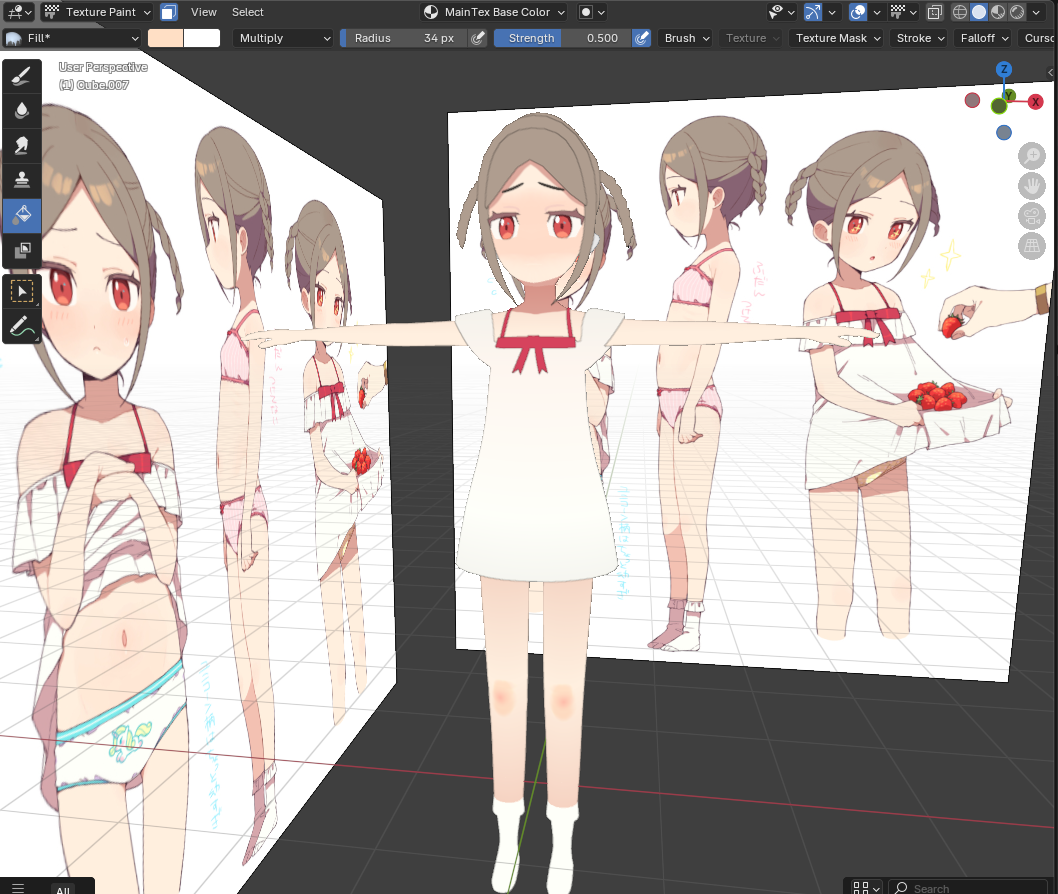Open the Falloff settings popover
This screenshot has height=894, width=1058.
(984, 38)
